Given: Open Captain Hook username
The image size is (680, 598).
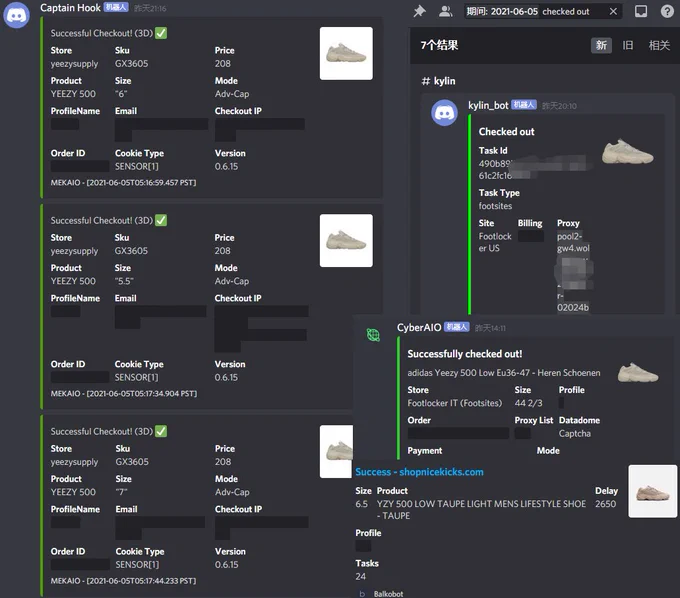Looking at the screenshot, I should point(70,8).
